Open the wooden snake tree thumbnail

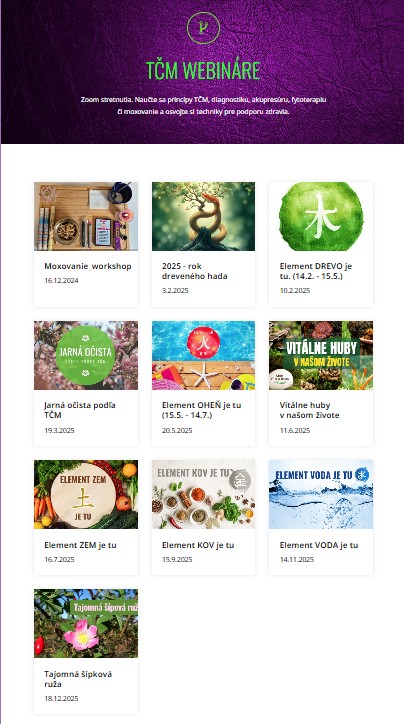tap(203, 216)
